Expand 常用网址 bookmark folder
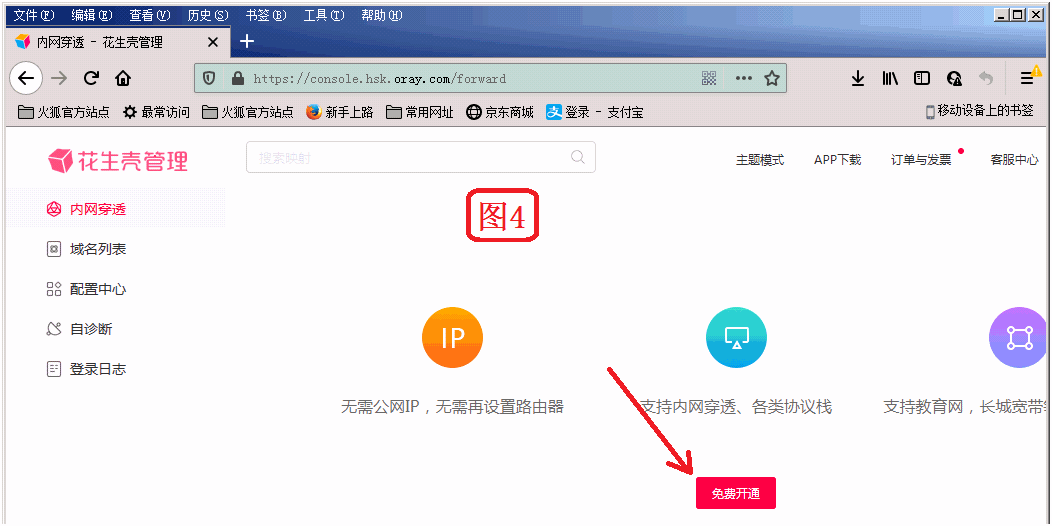This screenshot has width=1052, height=526. pyautogui.click(x=420, y=112)
